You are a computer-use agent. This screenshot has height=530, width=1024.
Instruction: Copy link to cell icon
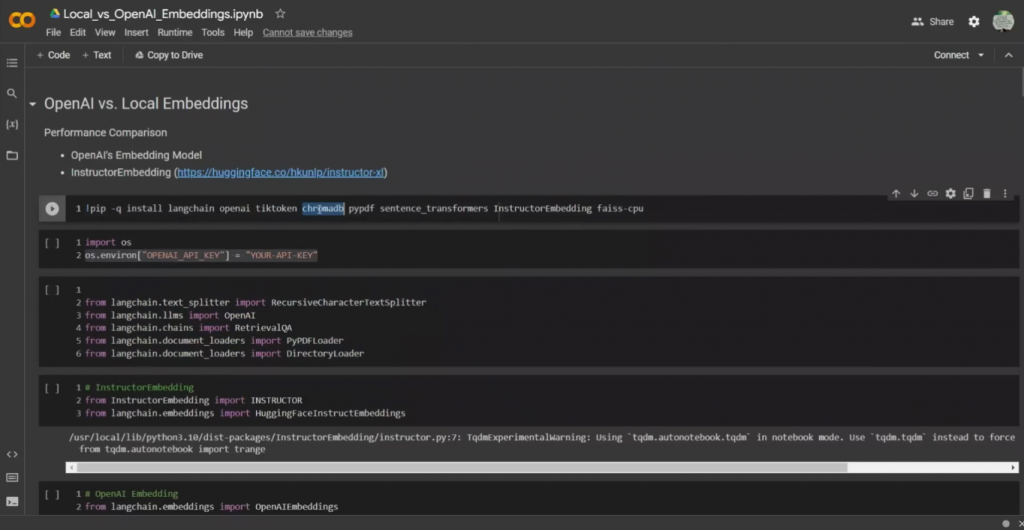click(933, 193)
